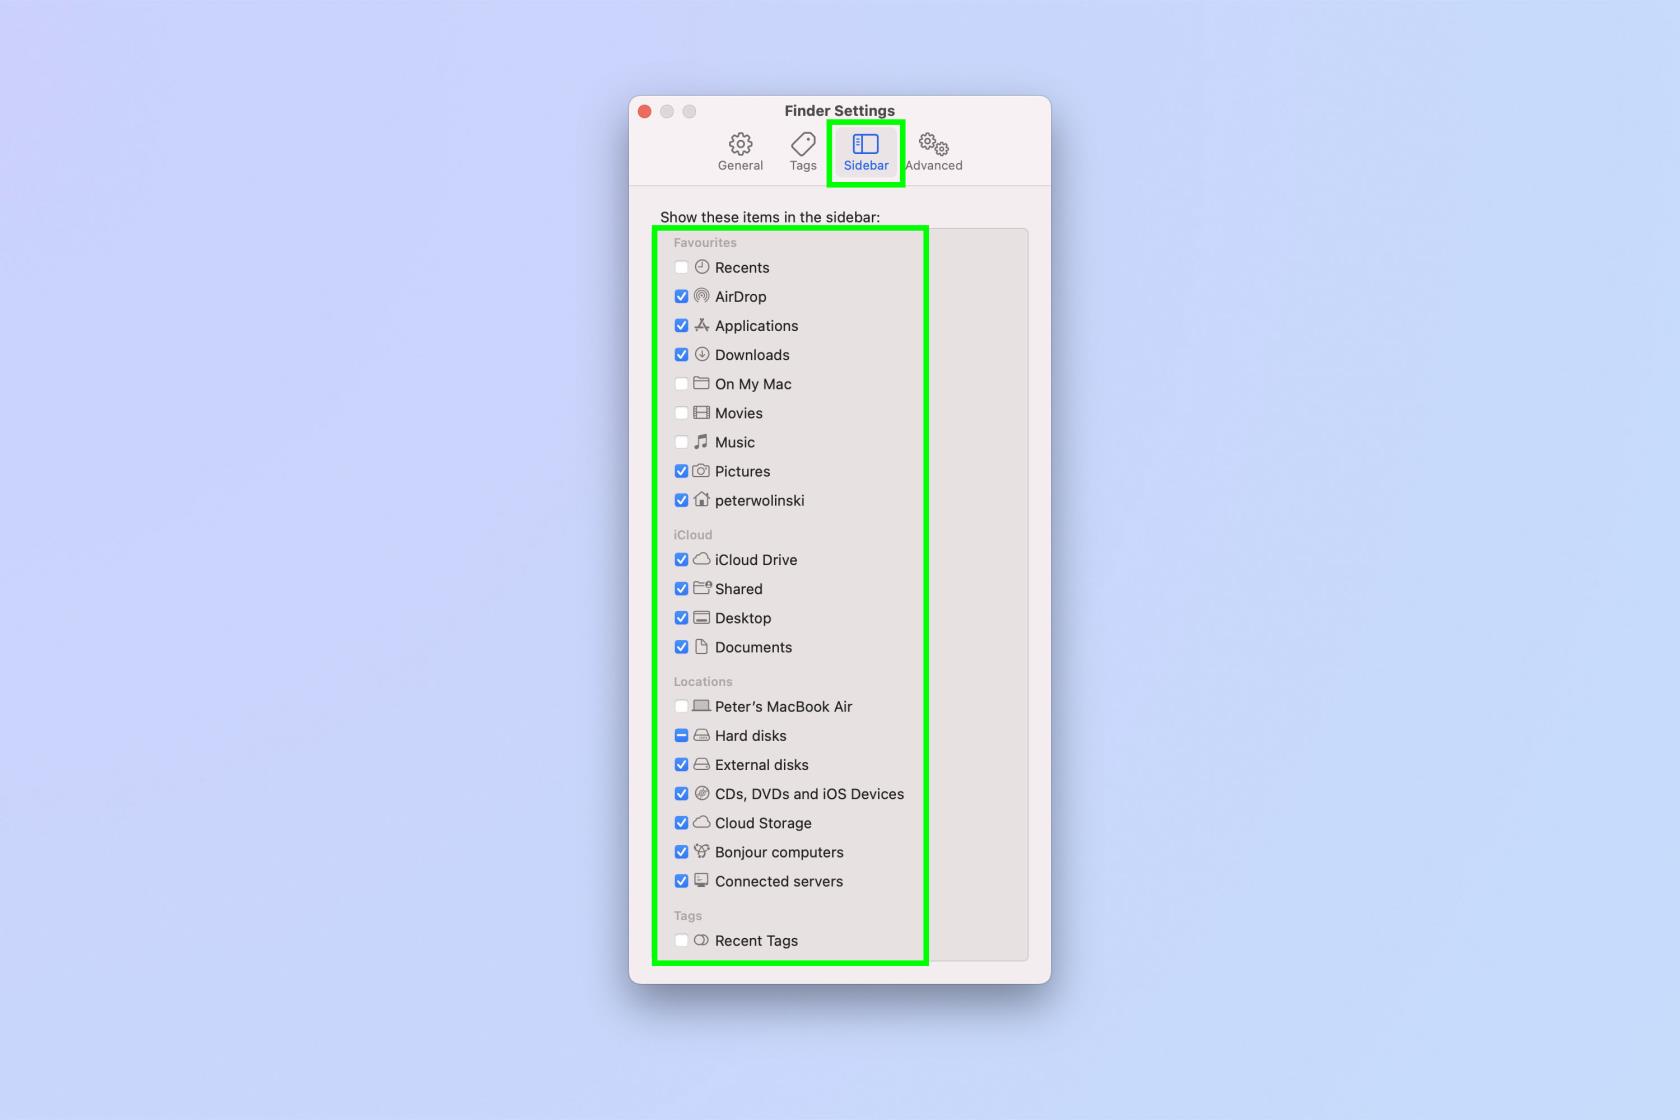Click the Pictures camera icon
The height and width of the screenshot is (1120, 1680).
[x=702, y=470]
